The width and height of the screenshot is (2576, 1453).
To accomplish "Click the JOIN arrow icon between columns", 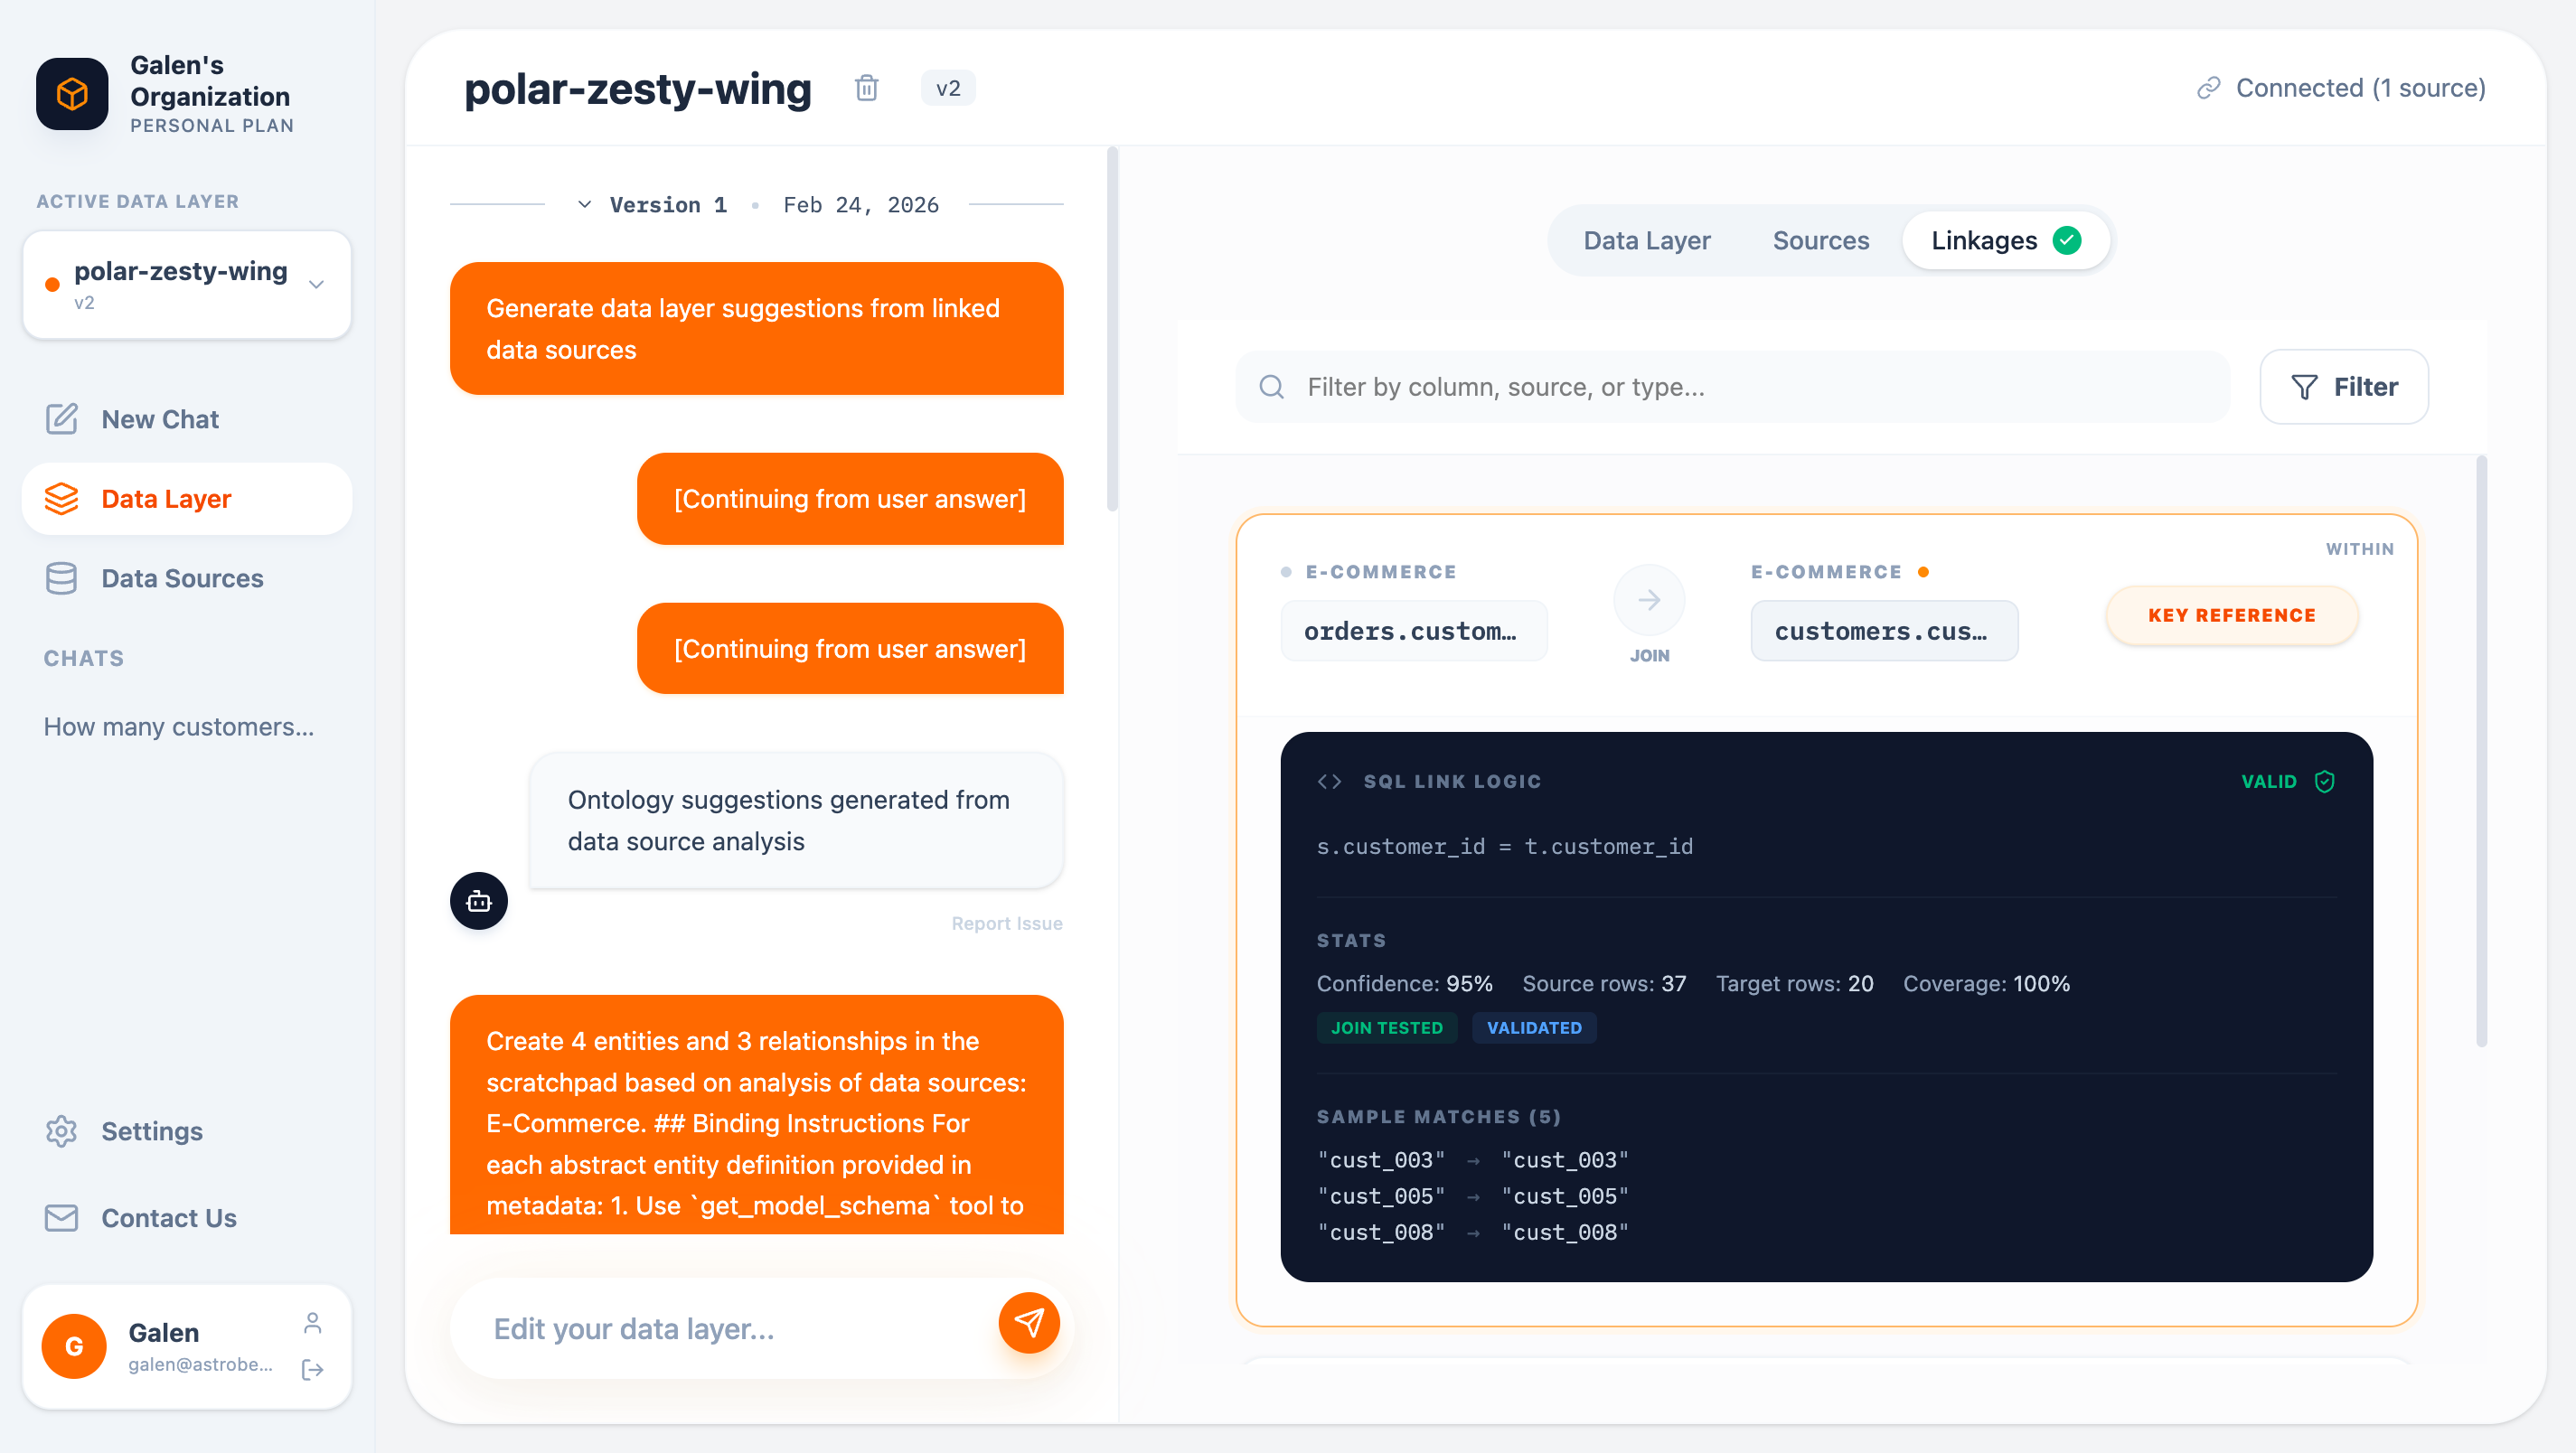I will coord(1649,600).
